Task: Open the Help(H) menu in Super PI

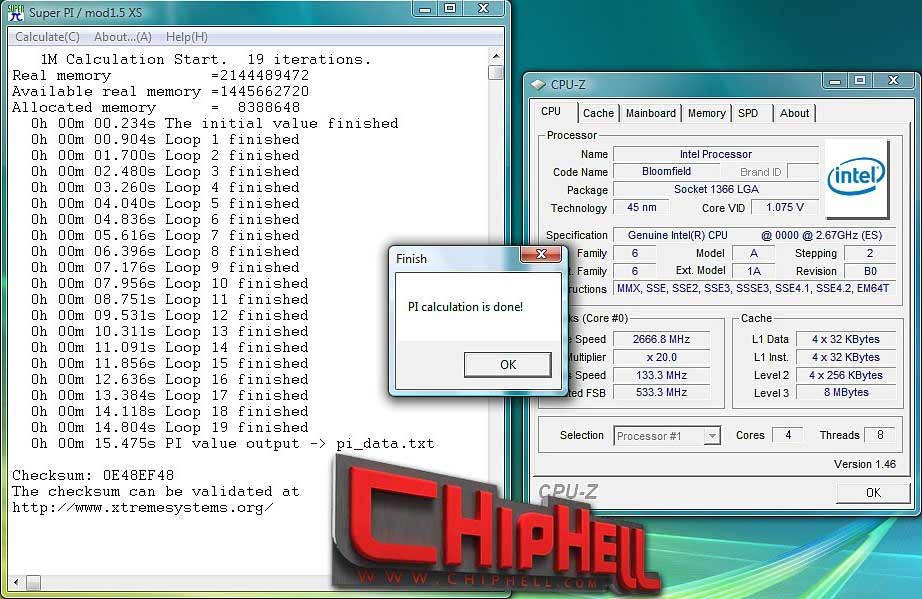Action: (187, 37)
